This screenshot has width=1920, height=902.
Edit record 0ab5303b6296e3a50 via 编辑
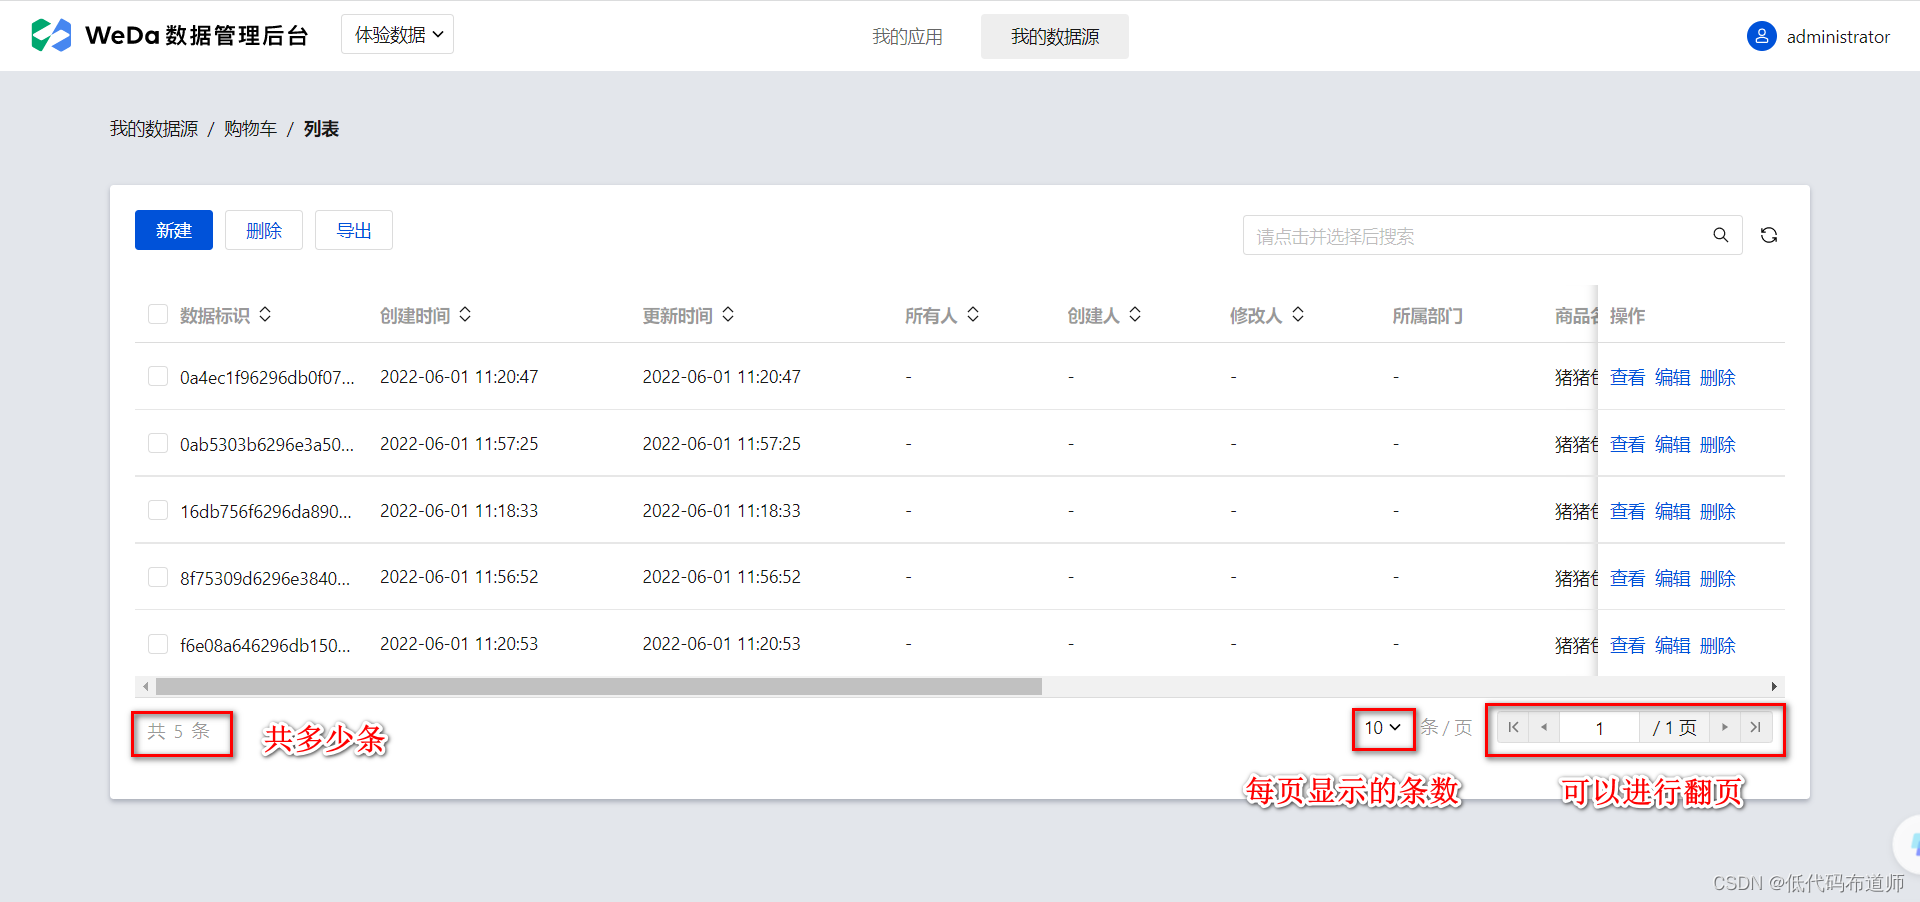tap(1672, 444)
